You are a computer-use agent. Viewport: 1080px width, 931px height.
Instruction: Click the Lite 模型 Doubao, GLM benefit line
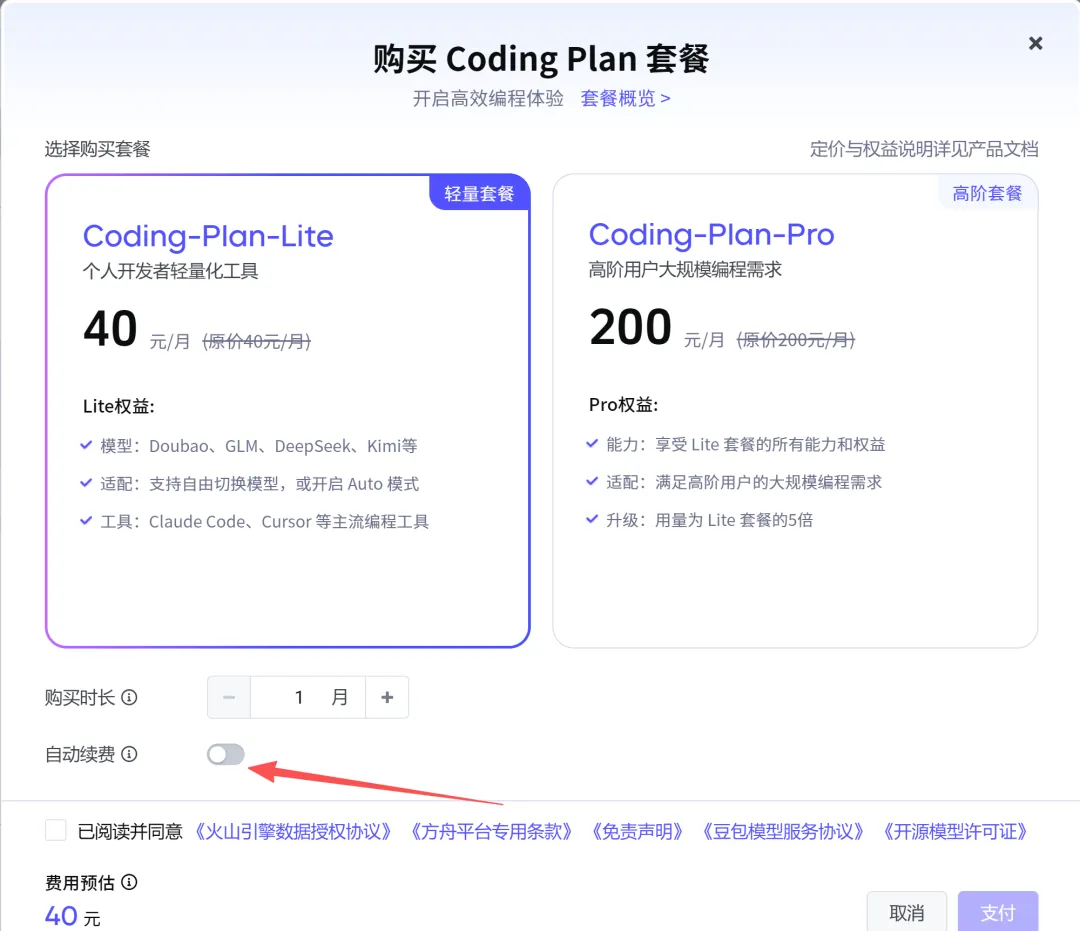pyautogui.click(x=249, y=446)
